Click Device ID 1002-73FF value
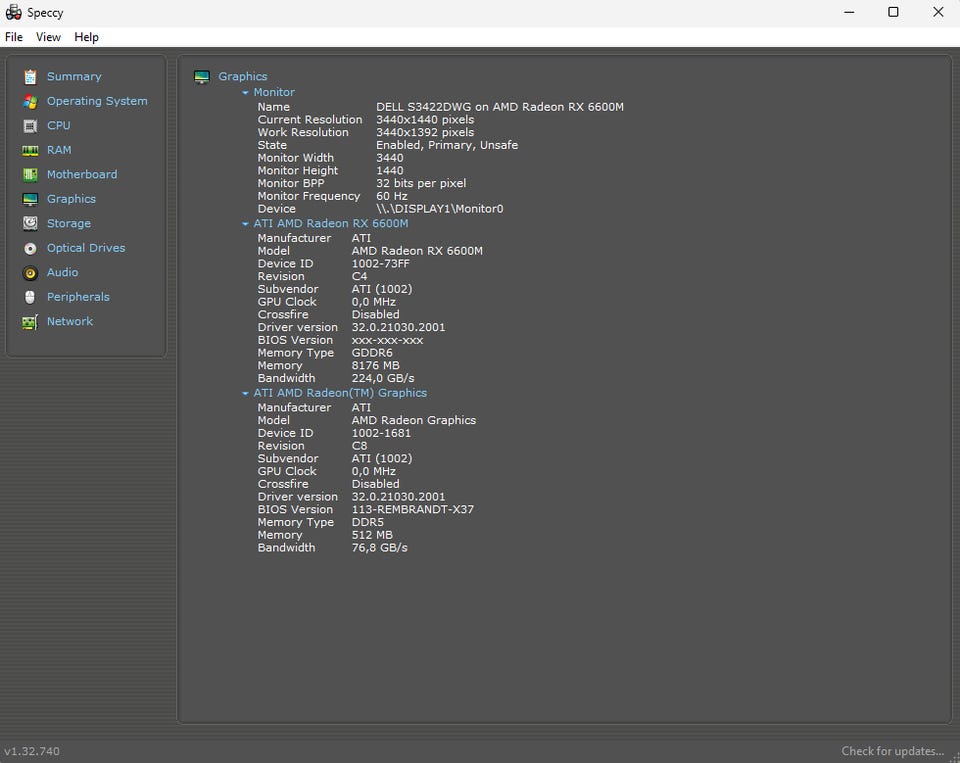Viewport: 960px width, 763px height. [x=380, y=263]
